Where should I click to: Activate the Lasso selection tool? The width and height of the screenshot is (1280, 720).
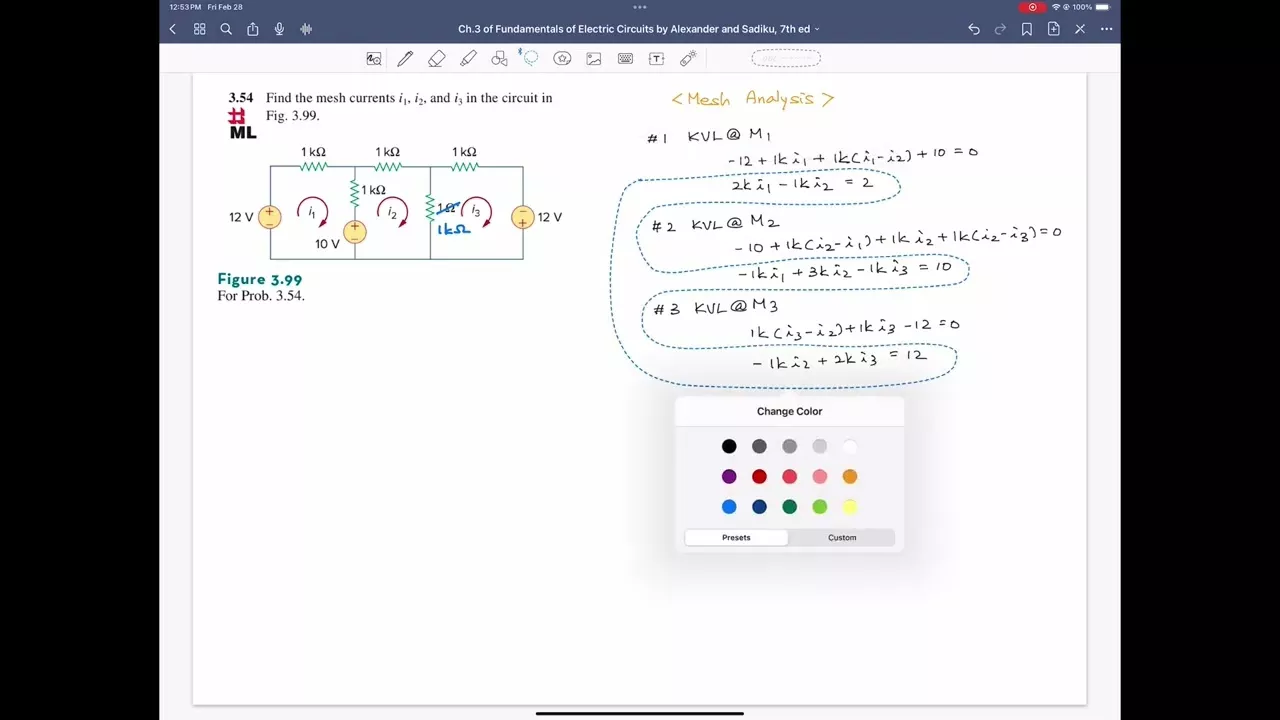(530, 59)
